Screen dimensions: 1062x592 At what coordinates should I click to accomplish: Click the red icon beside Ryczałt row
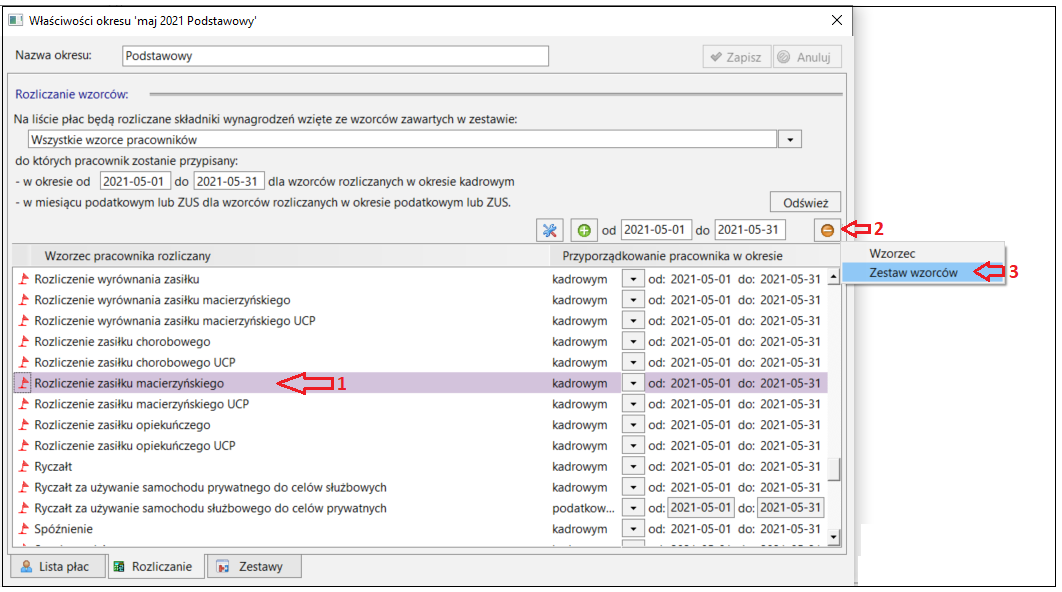[24, 467]
